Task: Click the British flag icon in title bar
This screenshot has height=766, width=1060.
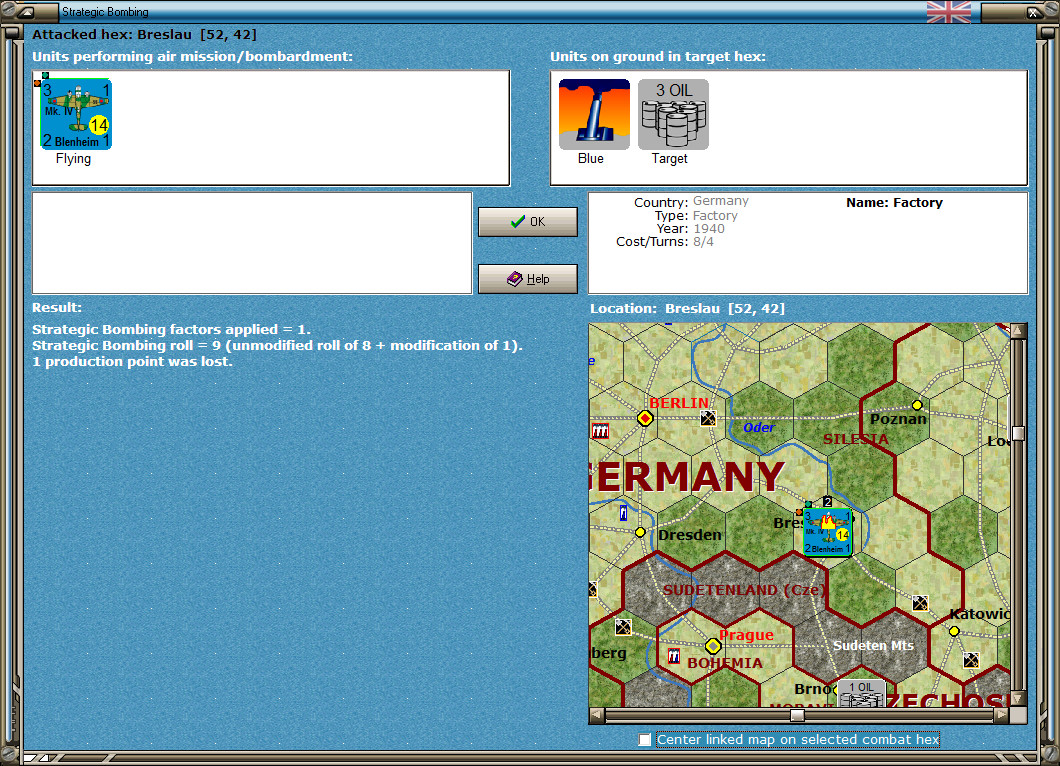Action: (948, 11)
